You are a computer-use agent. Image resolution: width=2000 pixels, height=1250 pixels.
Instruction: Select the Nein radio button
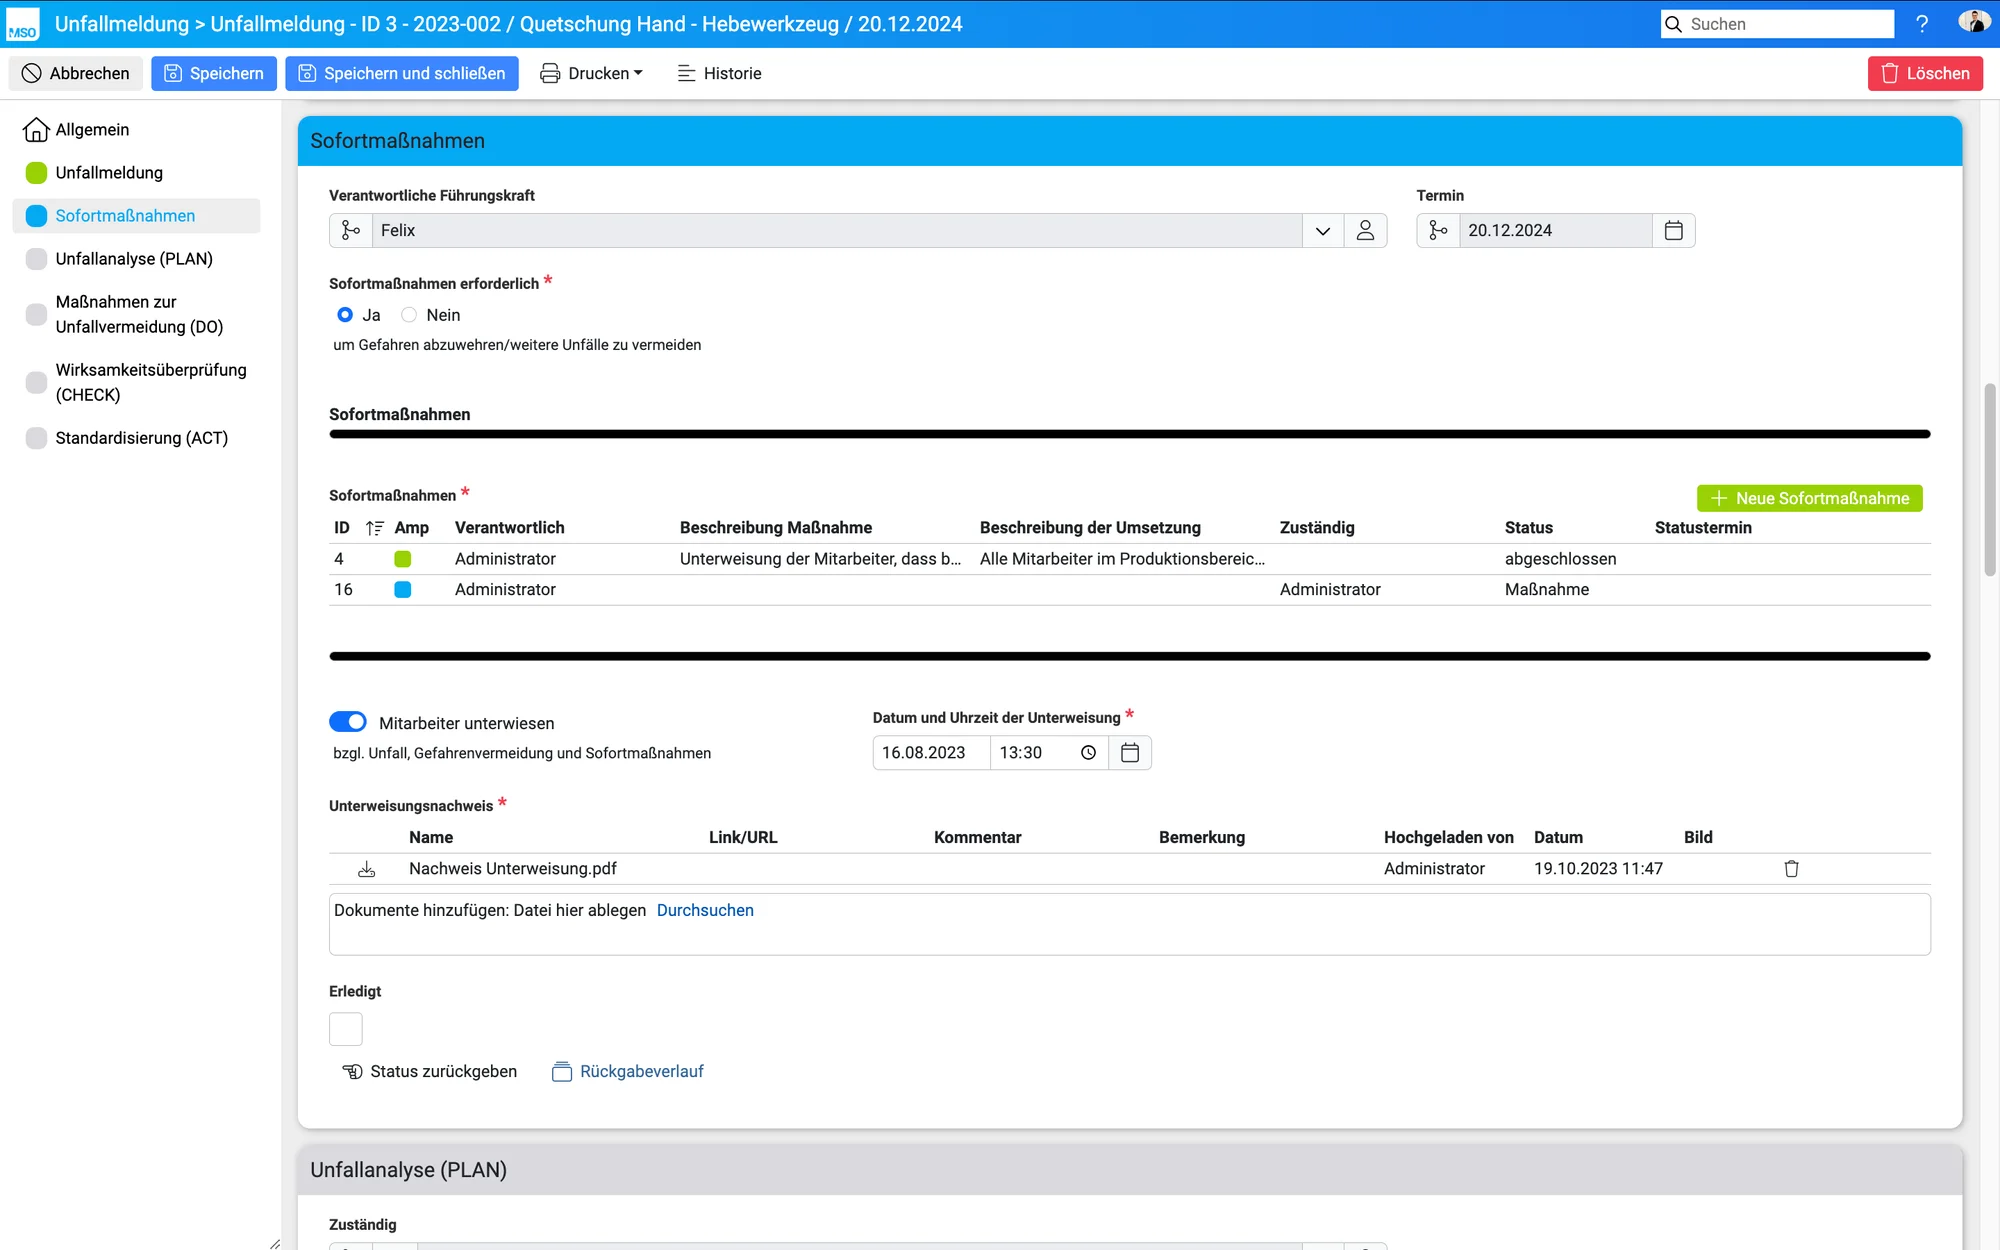[x=409, y=315]
